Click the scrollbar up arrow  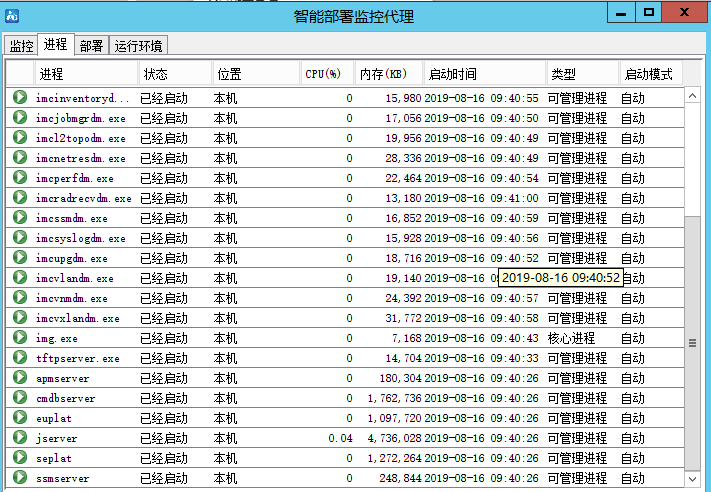[x=692, y=95]
